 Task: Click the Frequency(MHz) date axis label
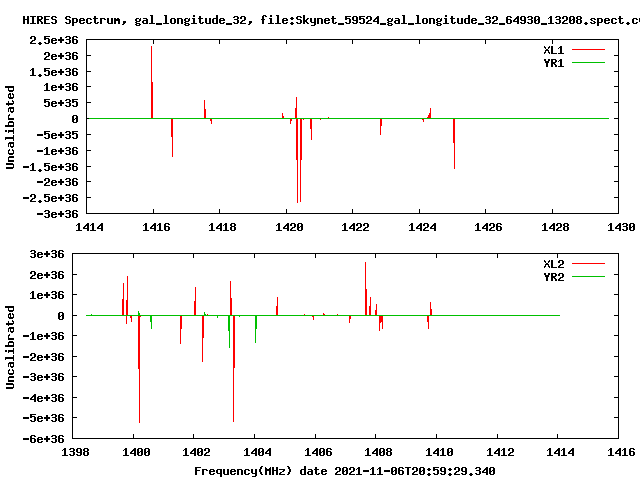click(x=344, y=471)
